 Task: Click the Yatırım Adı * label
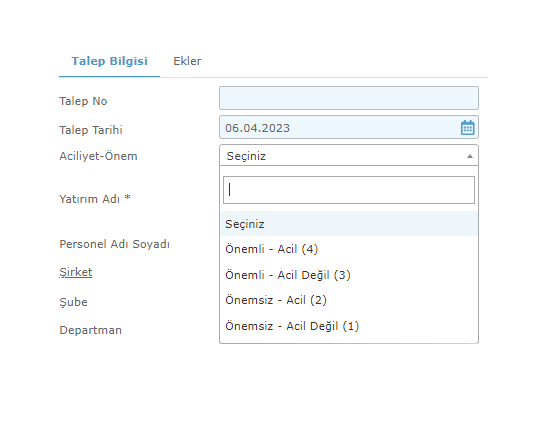coord(95,199)
